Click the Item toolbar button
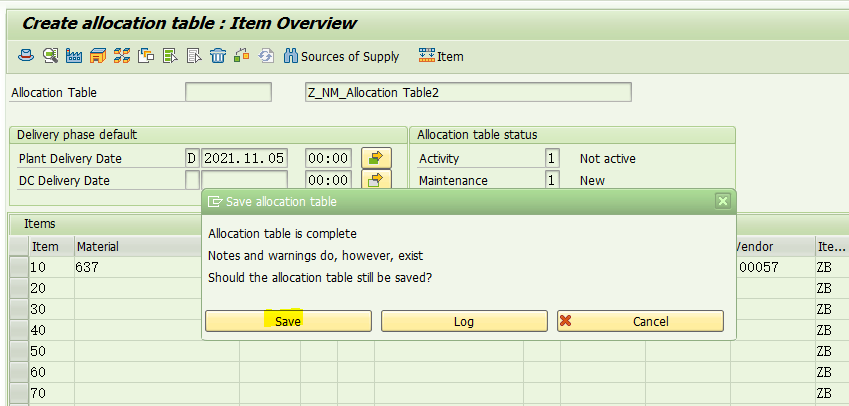 tap(441, 56)
